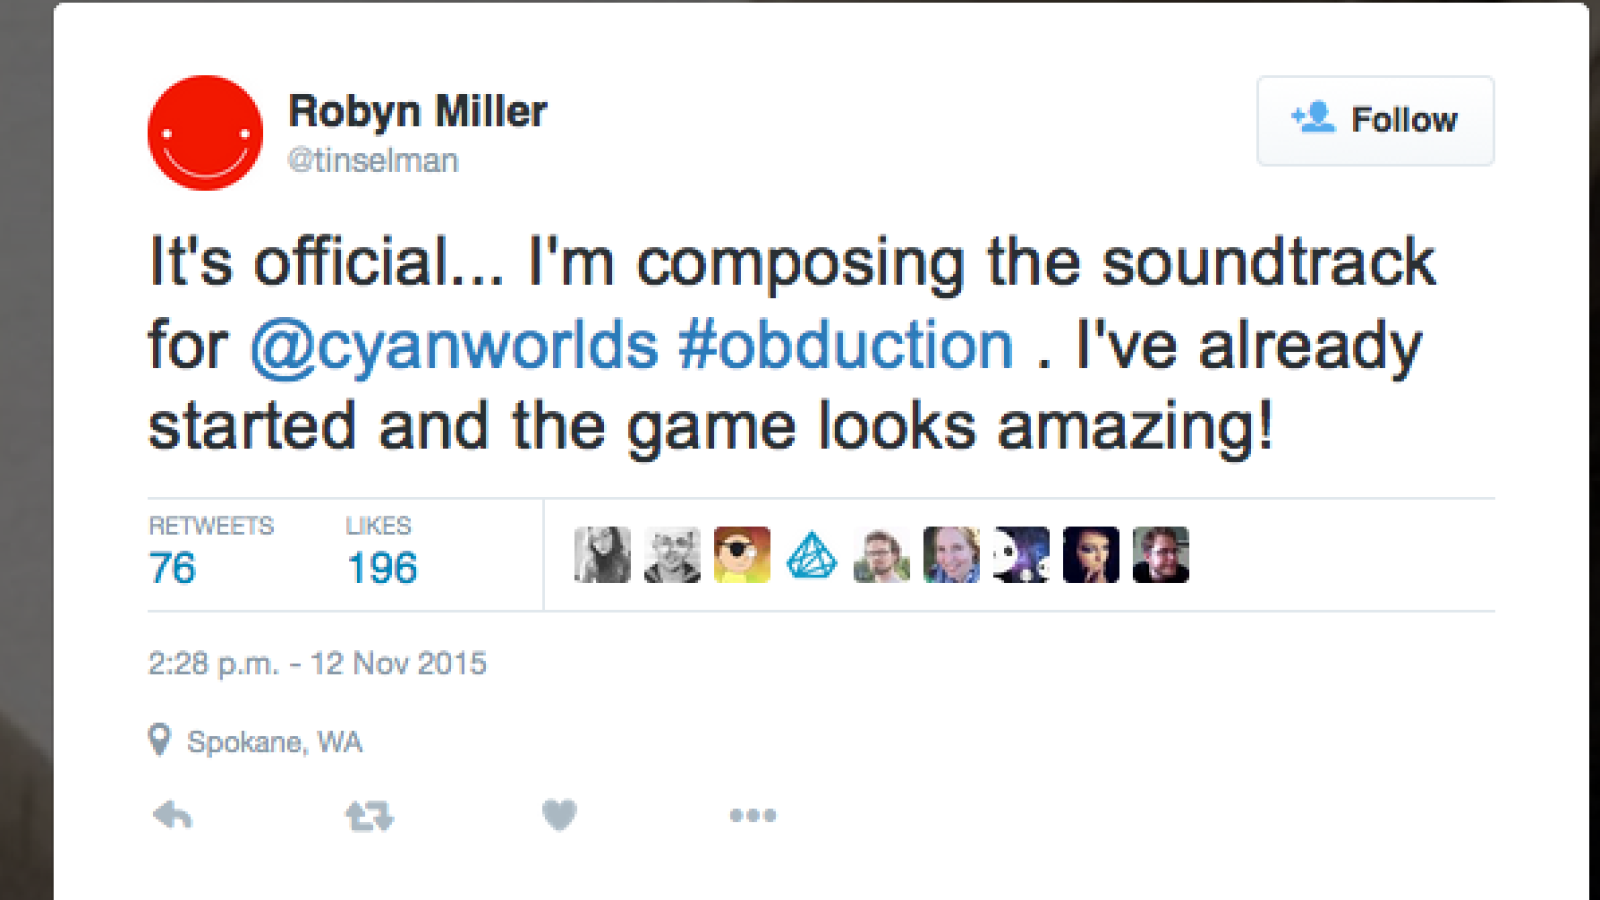1600x900 pixels.
Task: Open the three-dots more options menu
Action: 753,816
